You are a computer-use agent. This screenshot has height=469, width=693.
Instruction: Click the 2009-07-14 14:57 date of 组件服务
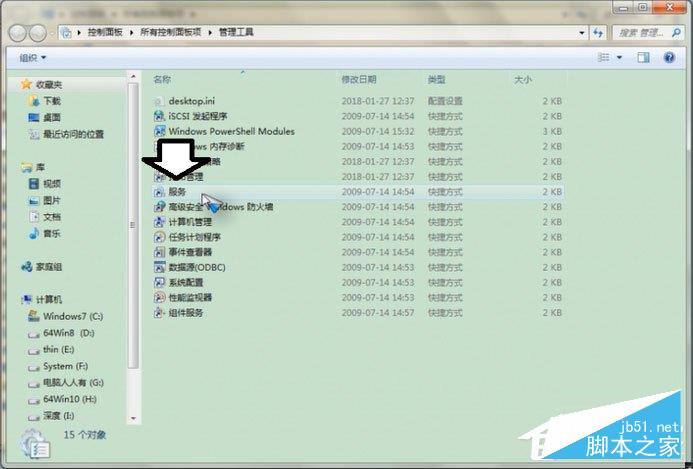pos(378,313)
